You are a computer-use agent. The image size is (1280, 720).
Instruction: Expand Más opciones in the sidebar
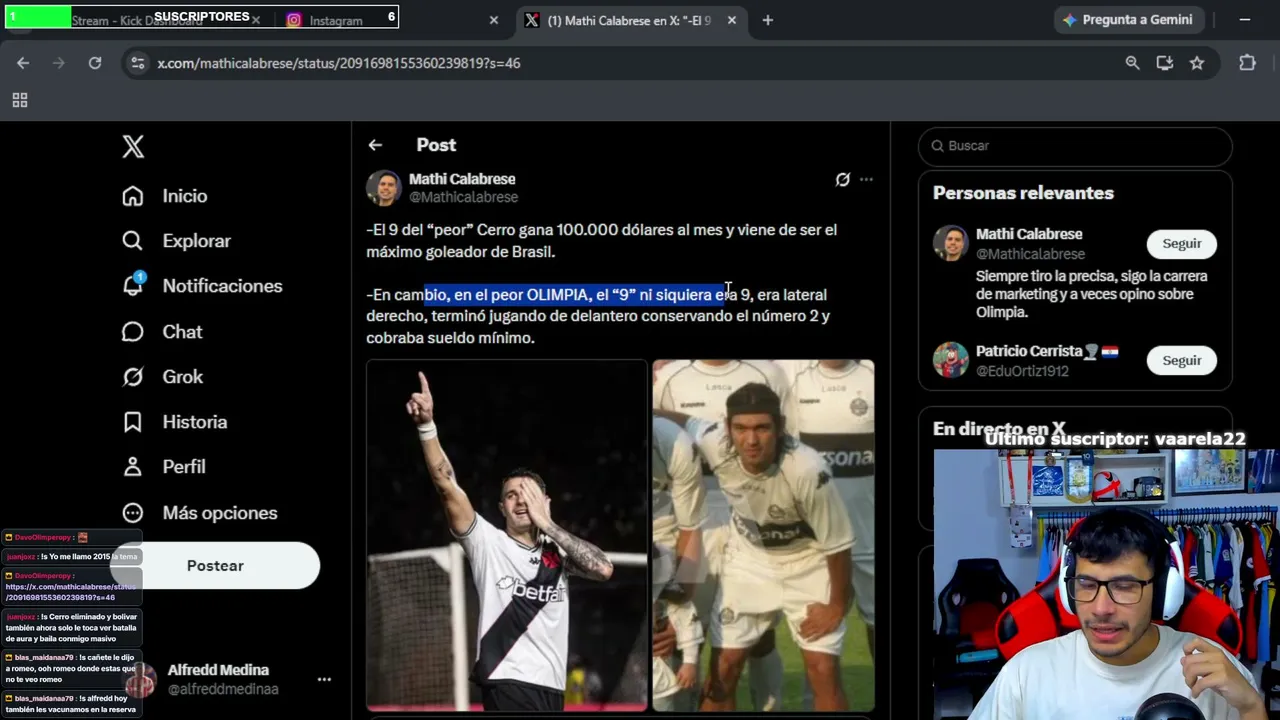[200, 513]
